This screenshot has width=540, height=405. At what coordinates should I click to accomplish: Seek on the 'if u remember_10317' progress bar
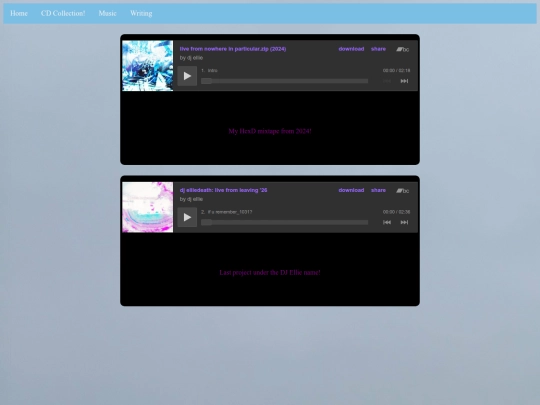click(284, 222)
